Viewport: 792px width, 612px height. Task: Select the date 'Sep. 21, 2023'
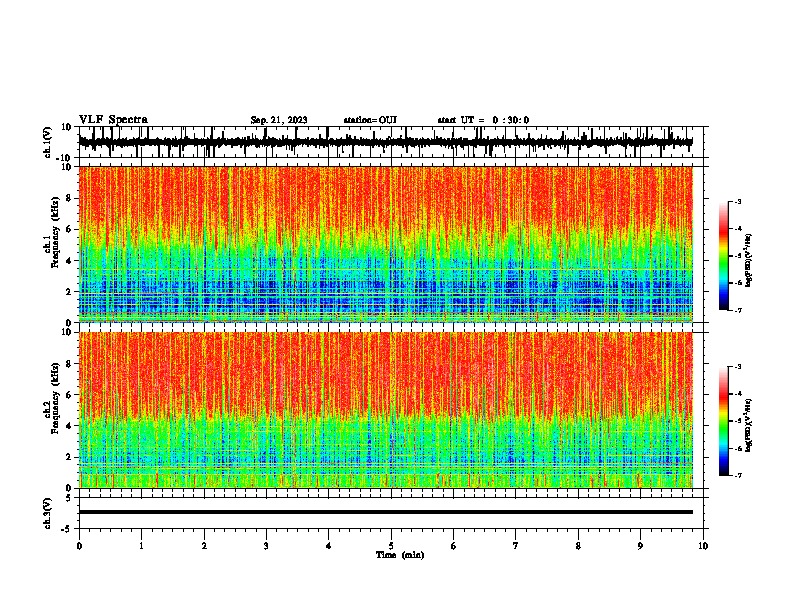coord(279,120)
